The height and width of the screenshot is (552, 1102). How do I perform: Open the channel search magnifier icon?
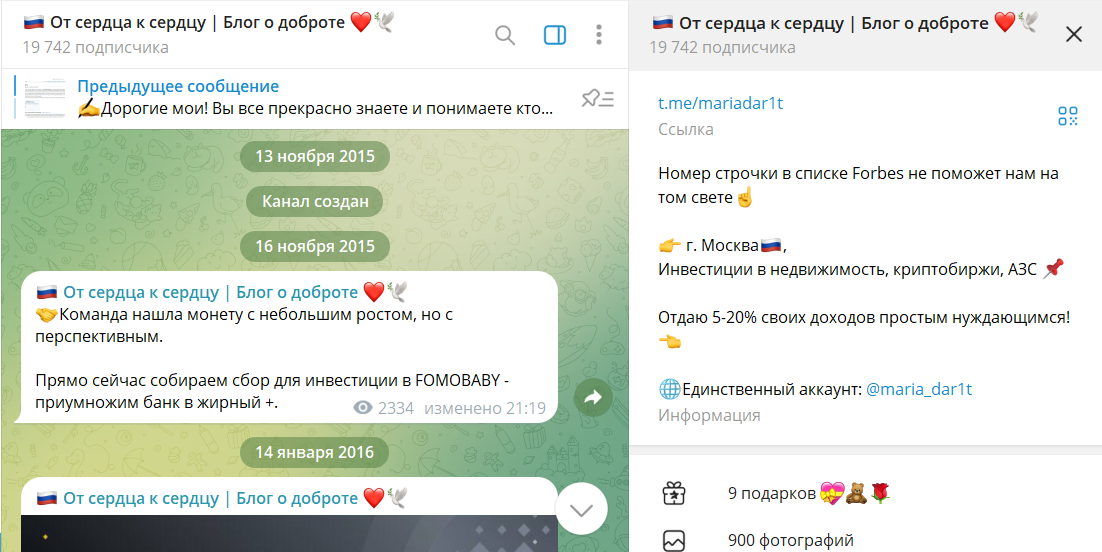tap(505, 34)
